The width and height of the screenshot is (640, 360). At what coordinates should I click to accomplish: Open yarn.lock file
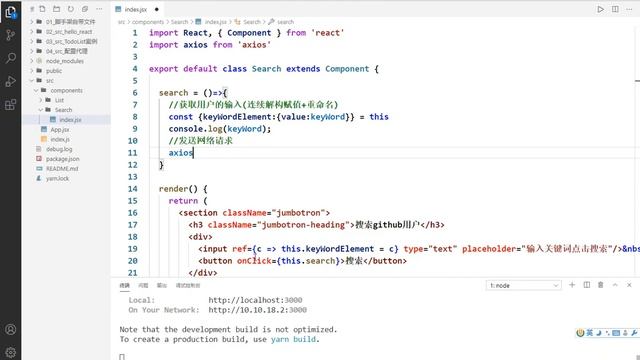57,178
